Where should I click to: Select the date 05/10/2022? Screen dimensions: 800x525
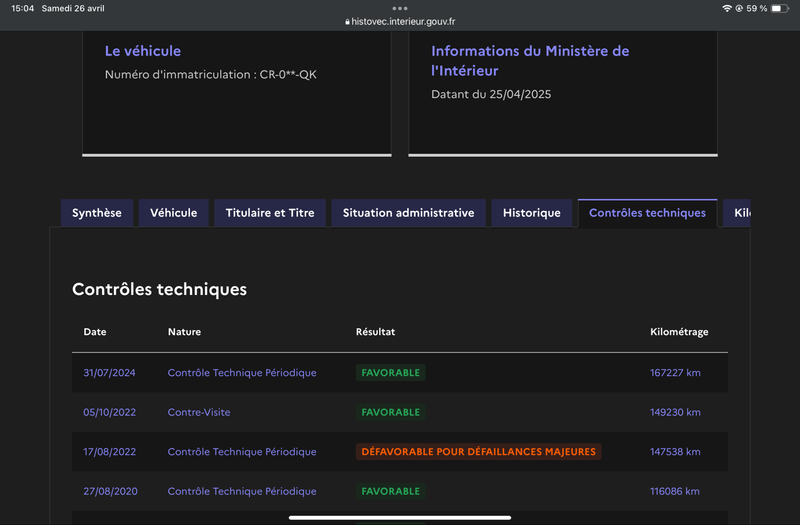(110, 412)
